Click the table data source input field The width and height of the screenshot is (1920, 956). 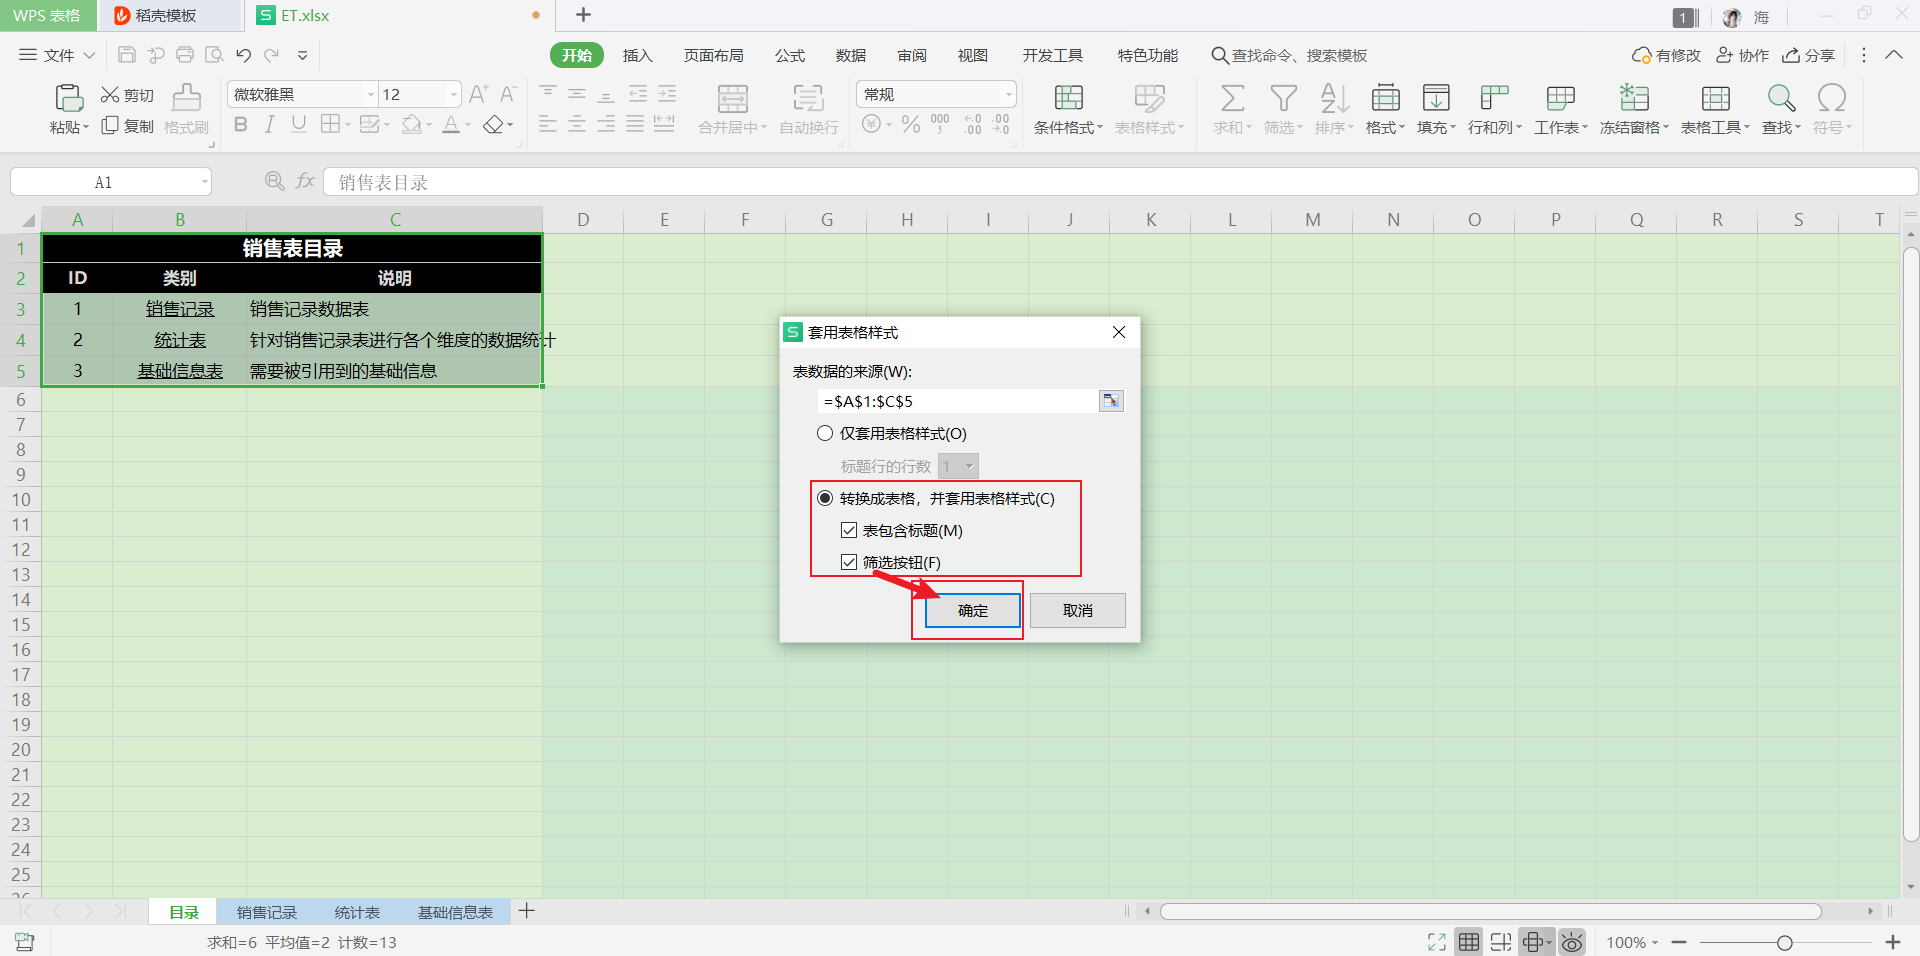(x=957, y=401)
